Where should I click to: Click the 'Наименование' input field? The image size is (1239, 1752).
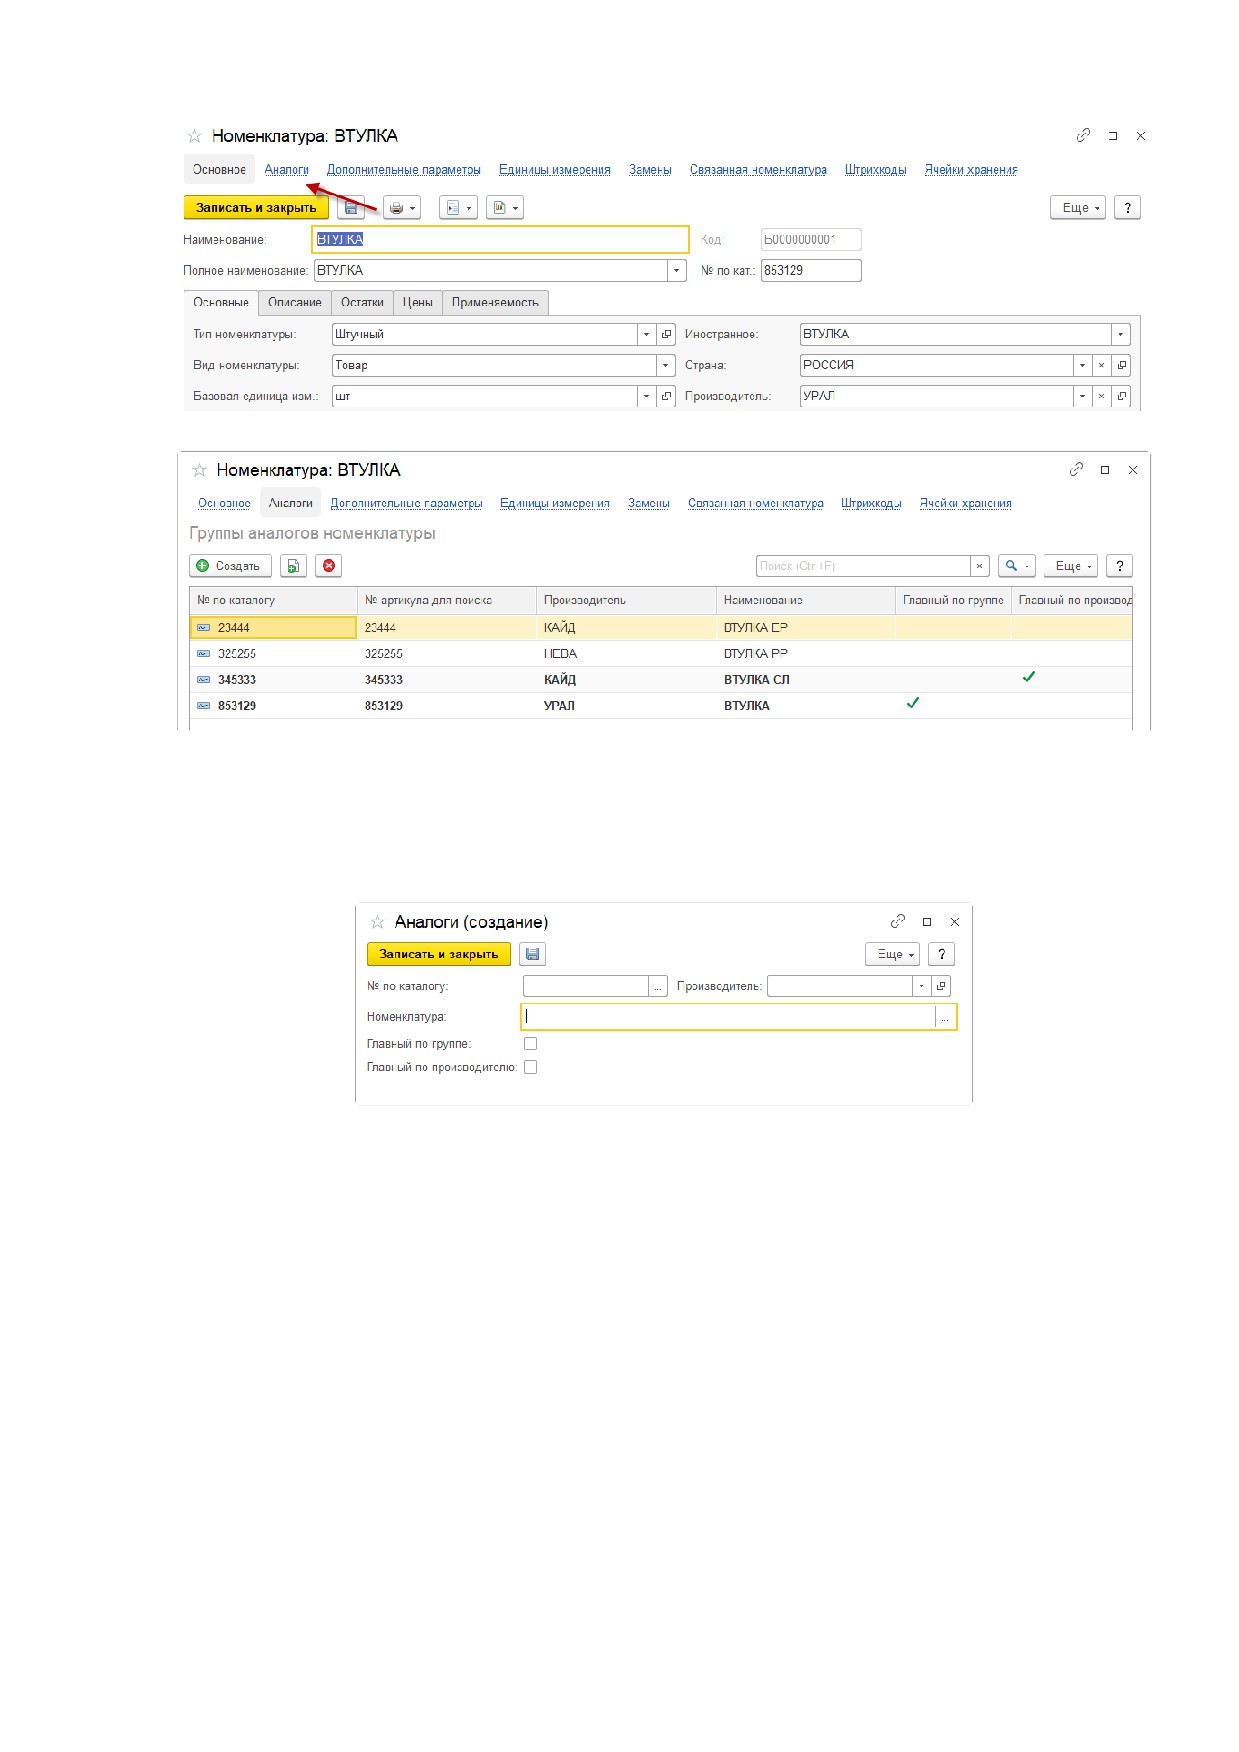(501, 240)
